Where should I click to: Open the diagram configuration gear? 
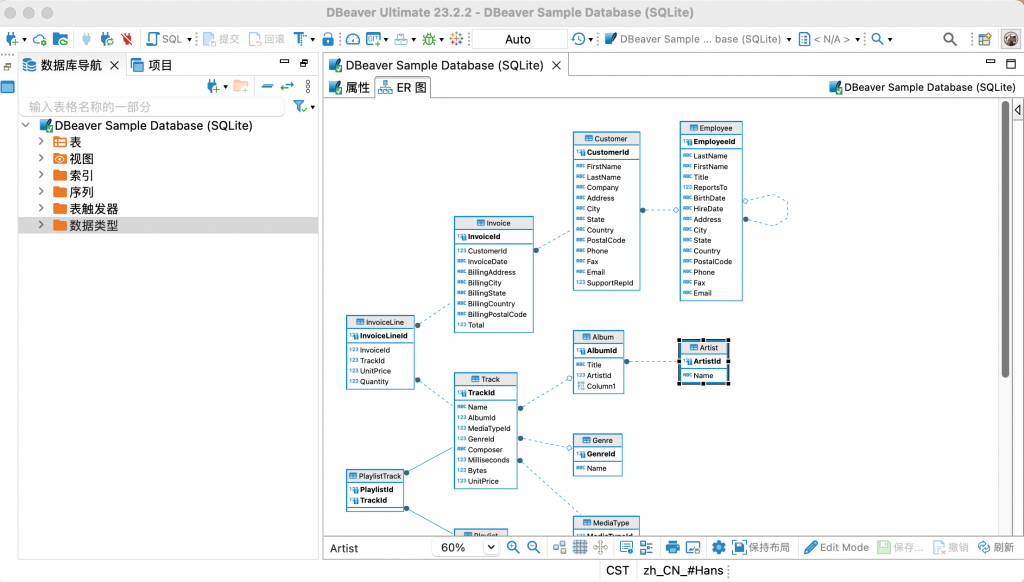(718, 547)
